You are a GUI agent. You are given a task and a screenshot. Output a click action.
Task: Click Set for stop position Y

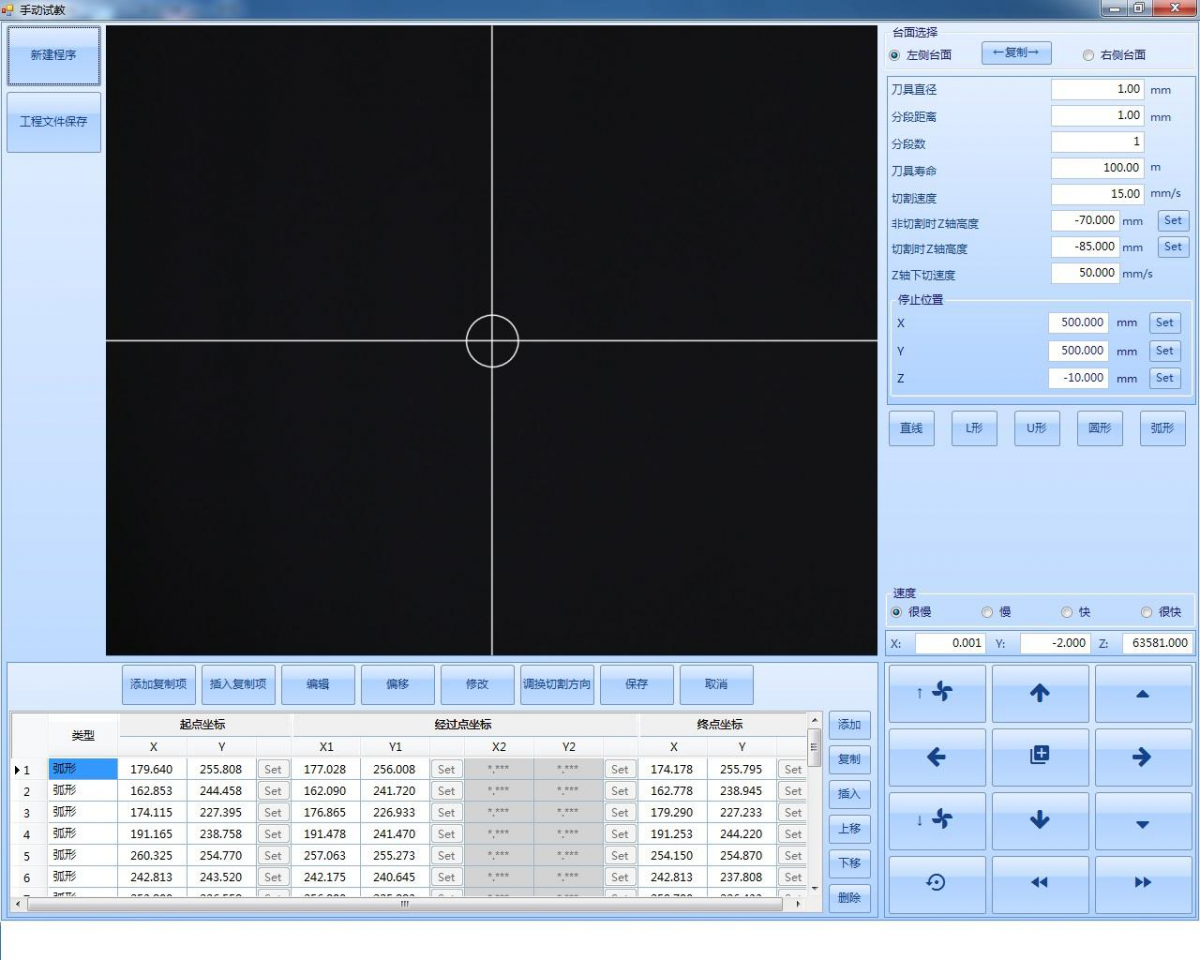(x=1165, y=351)
